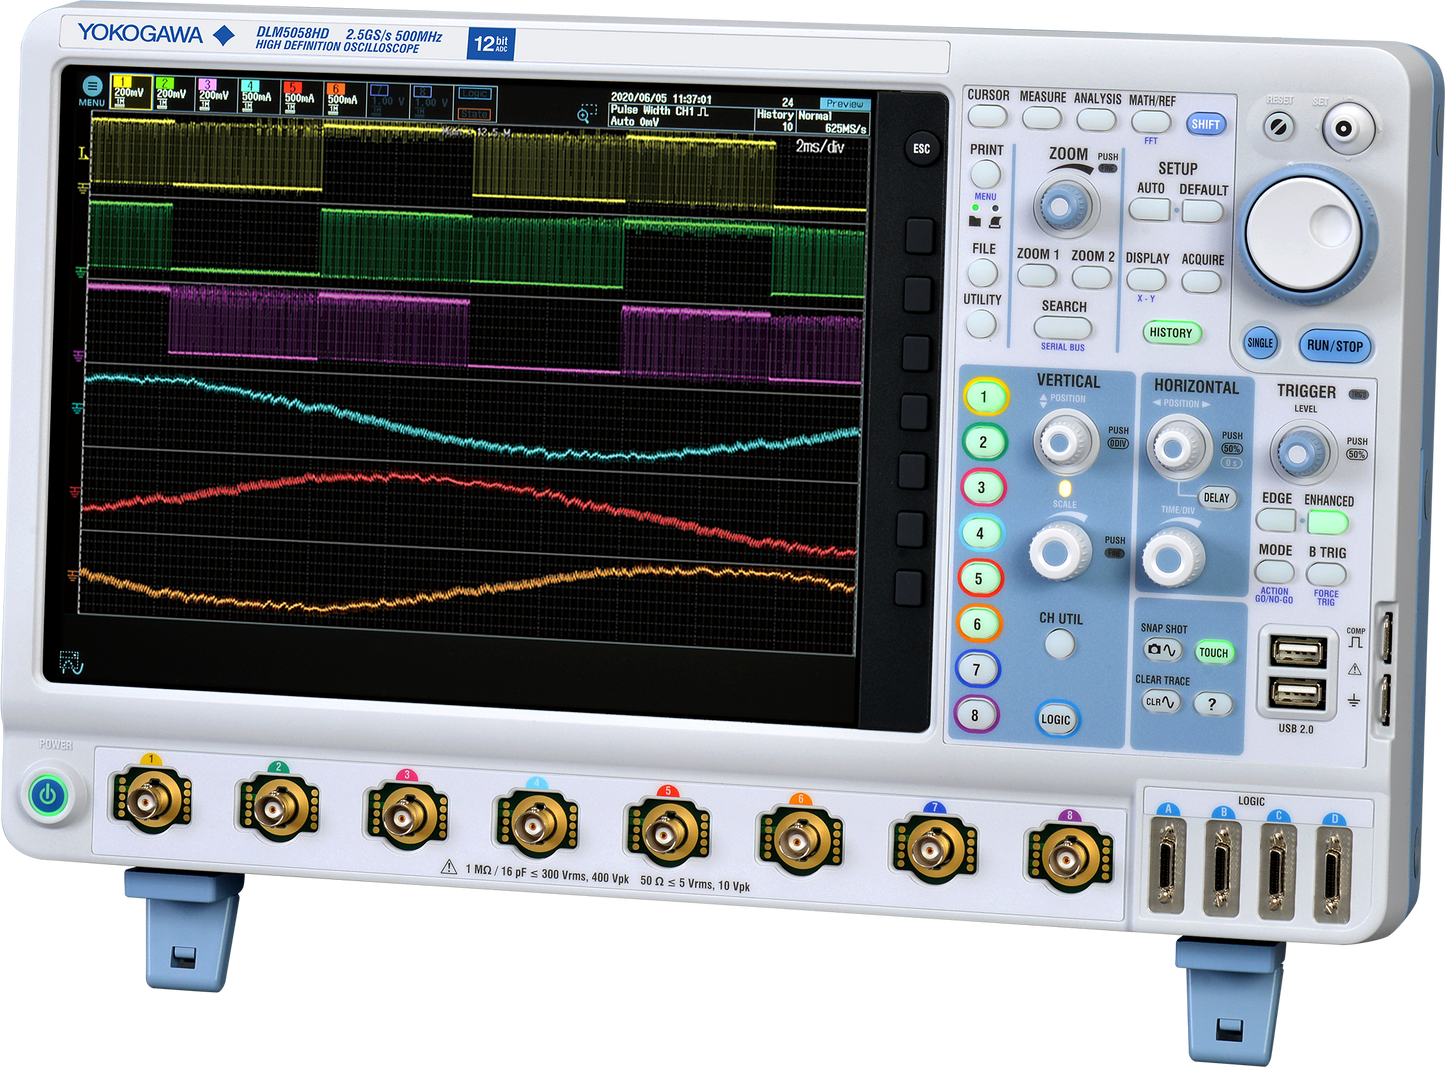1445x1067 pixels.
Task: Click the COMP probe compensation terminal
Action: pyautogui.click(x=1386, y=637)
